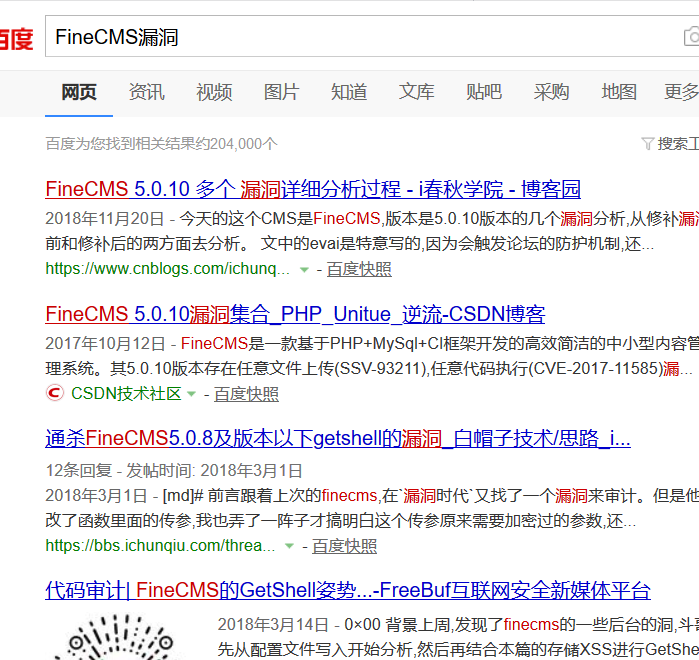Open cnblogs.com/ichunq green URL

point(168,269)
